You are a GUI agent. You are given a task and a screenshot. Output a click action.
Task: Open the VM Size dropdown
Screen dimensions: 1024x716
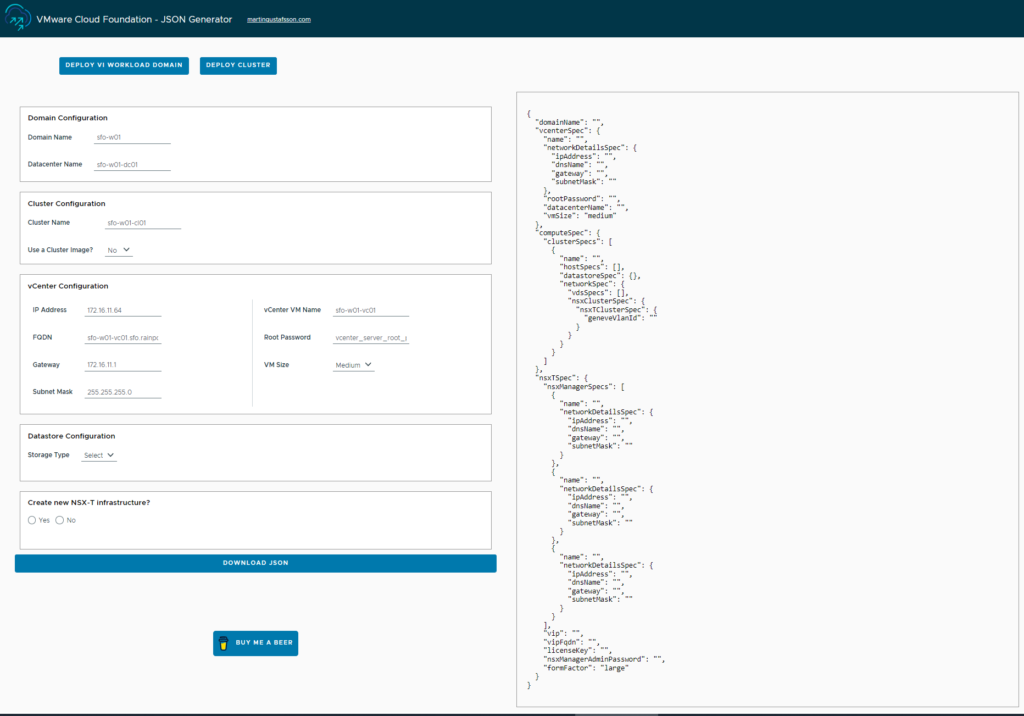tap(353, 365)
